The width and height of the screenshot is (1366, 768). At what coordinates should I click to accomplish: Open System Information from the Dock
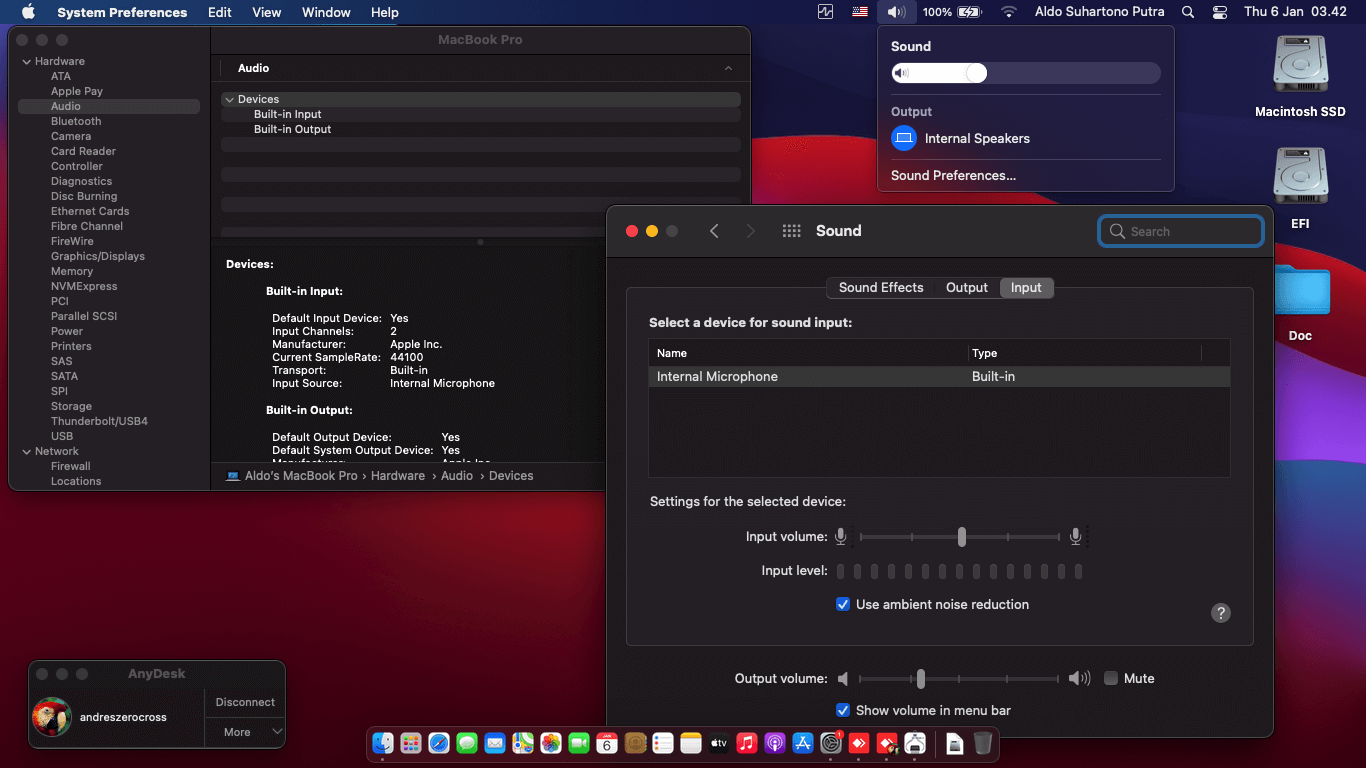[915, 743]
